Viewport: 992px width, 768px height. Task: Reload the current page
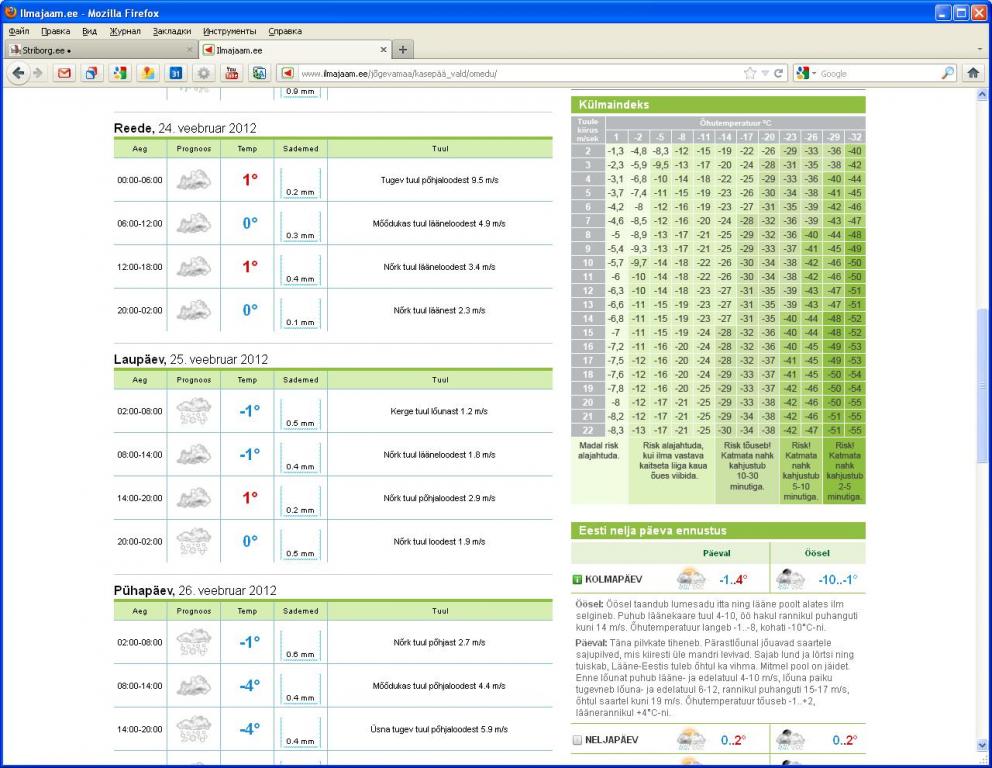[780, 73]
